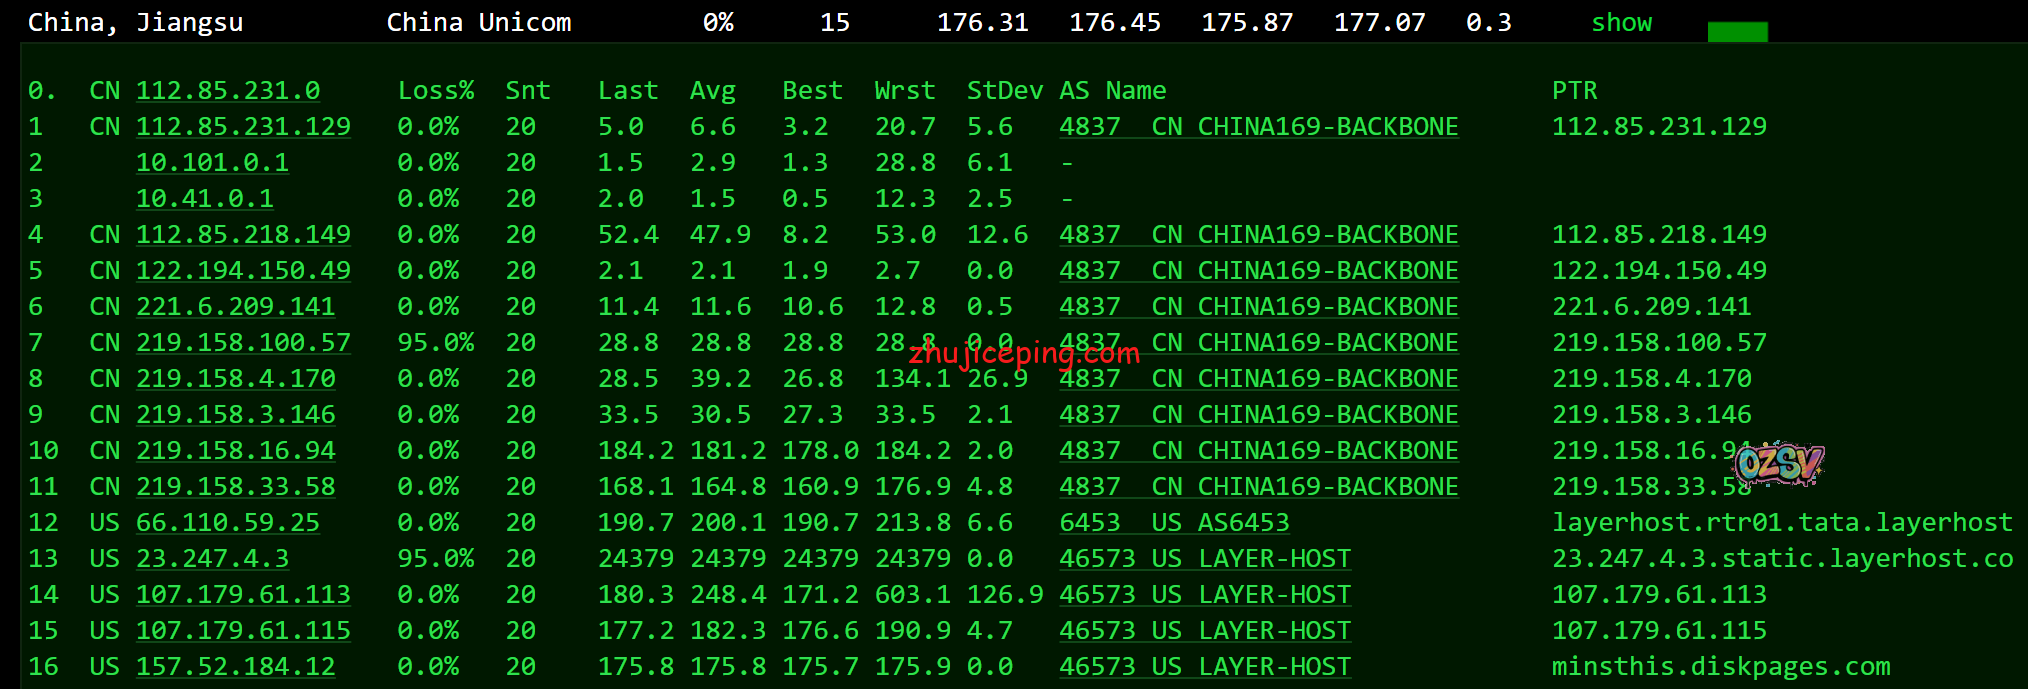
Task: Click the "show" toggle link
Action: point(1621,23)
